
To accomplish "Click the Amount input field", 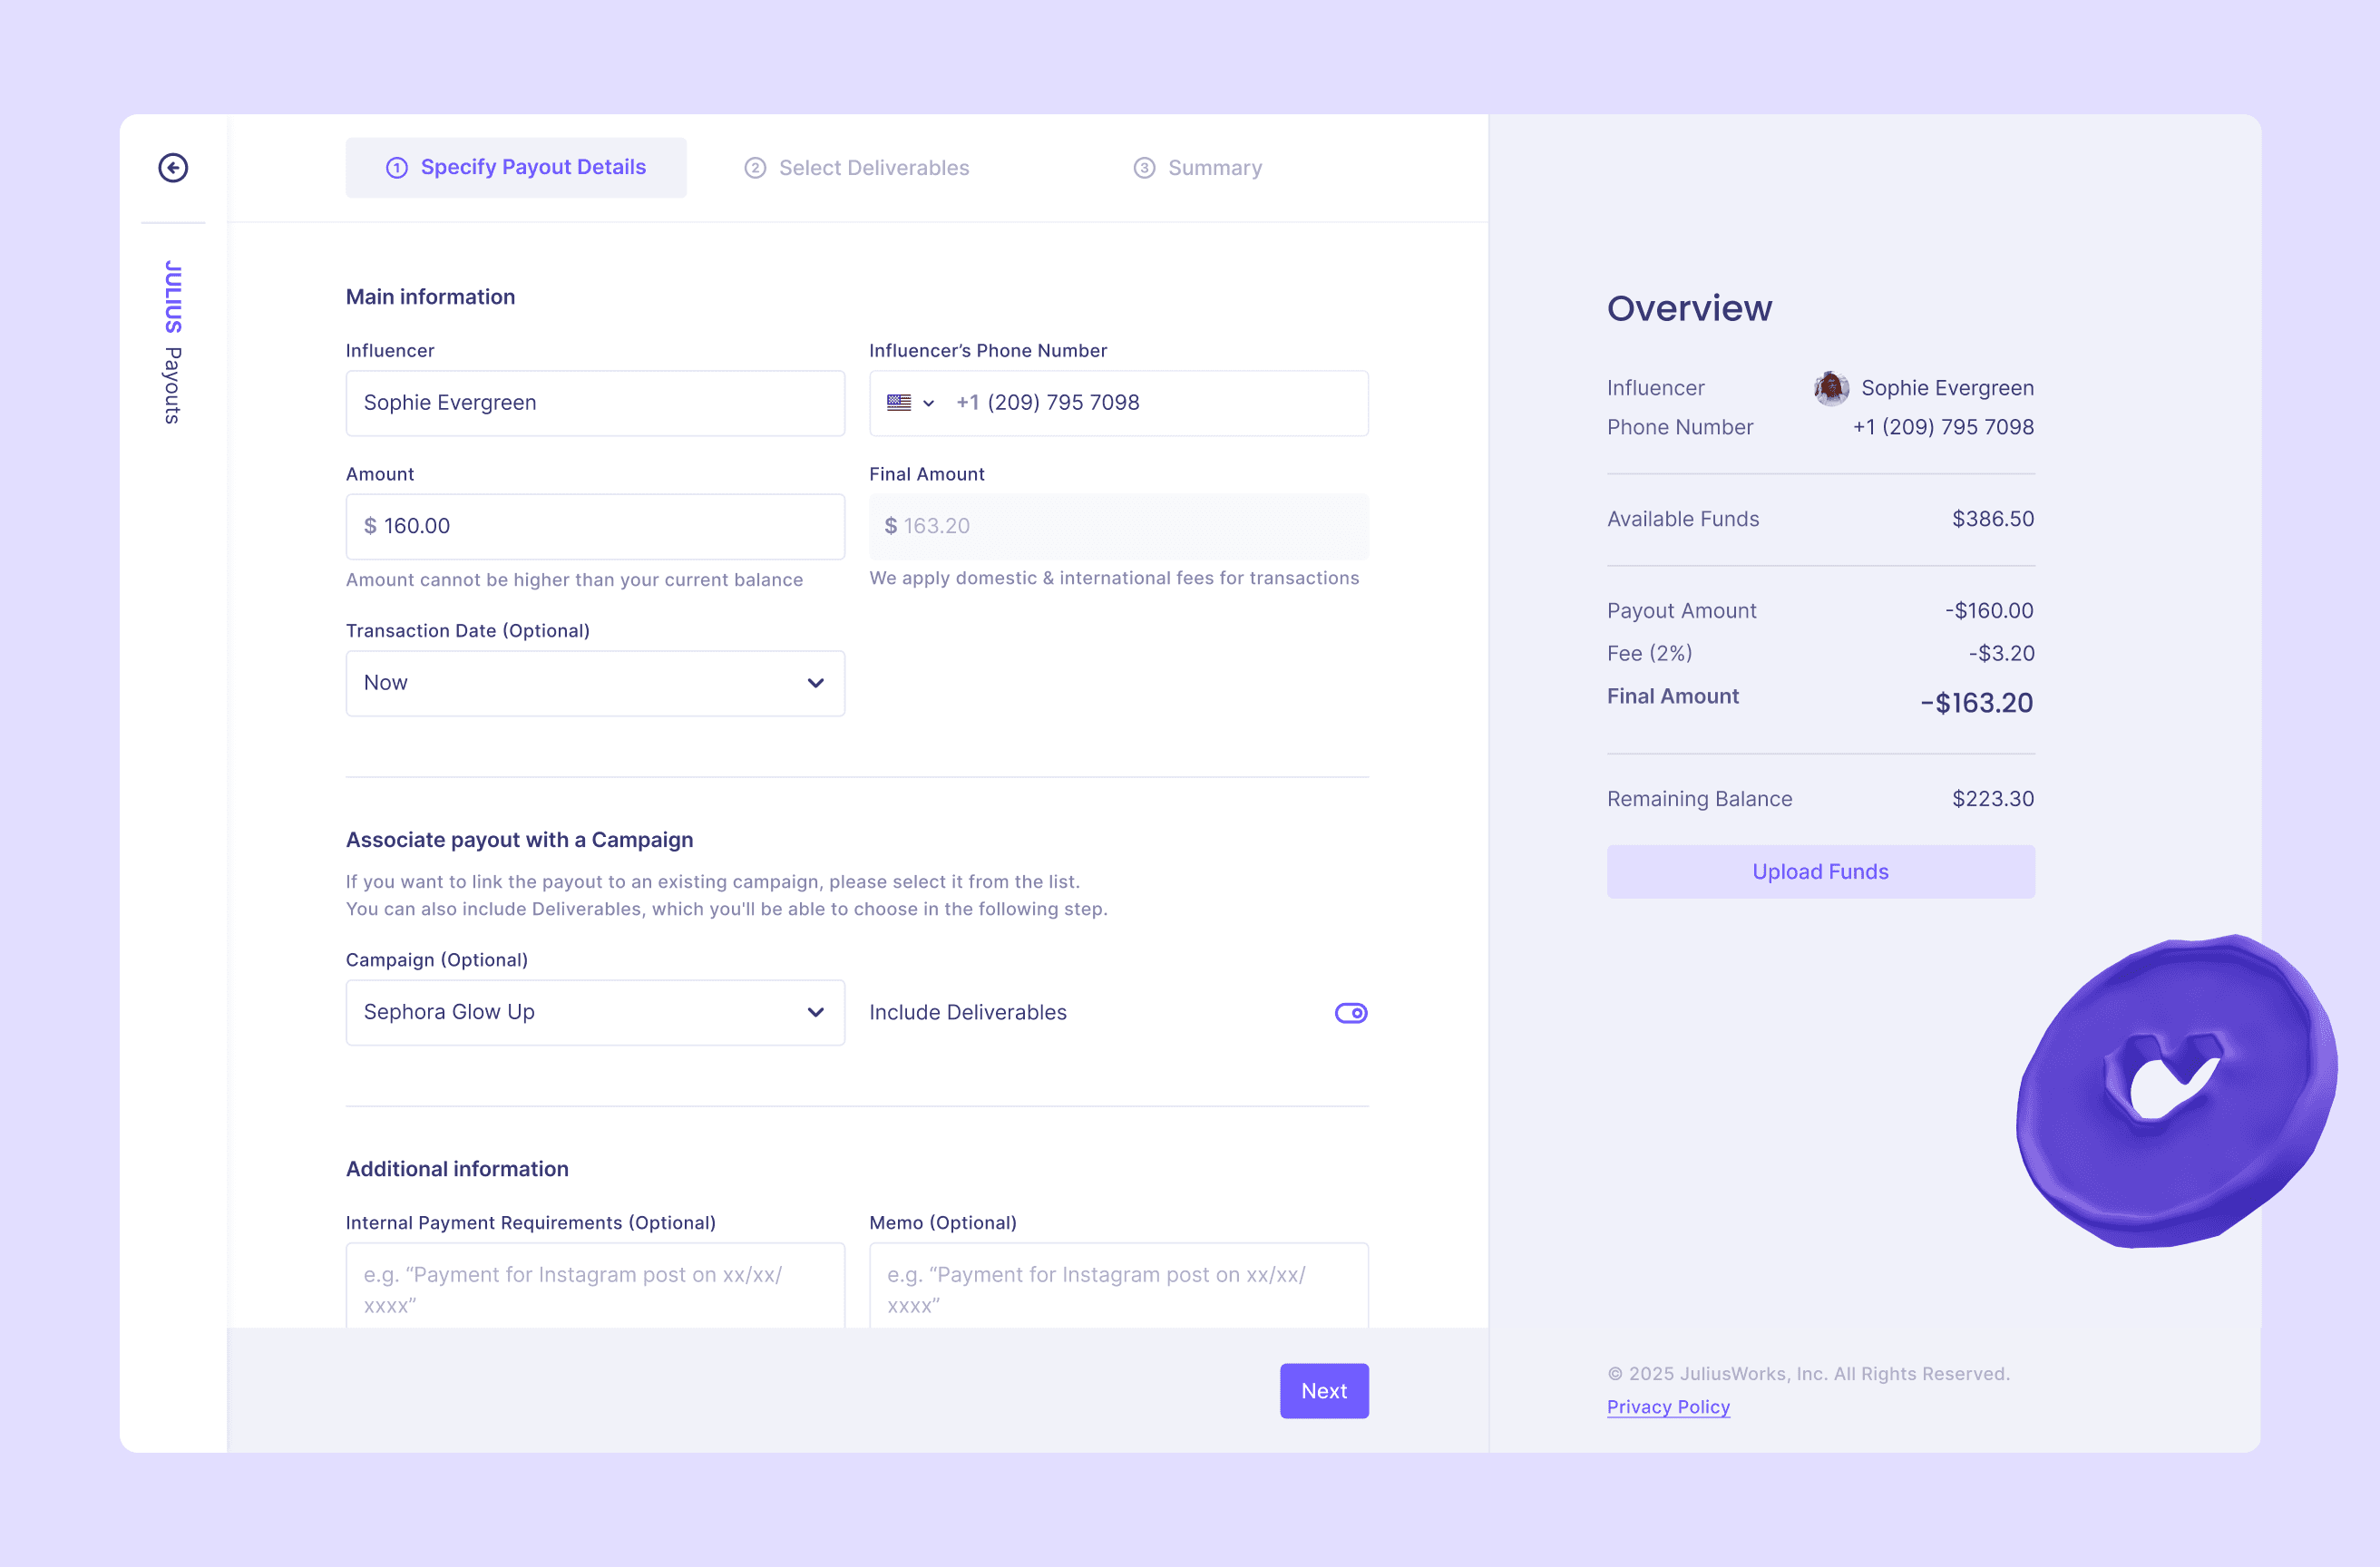I will [x=595, y=526].
